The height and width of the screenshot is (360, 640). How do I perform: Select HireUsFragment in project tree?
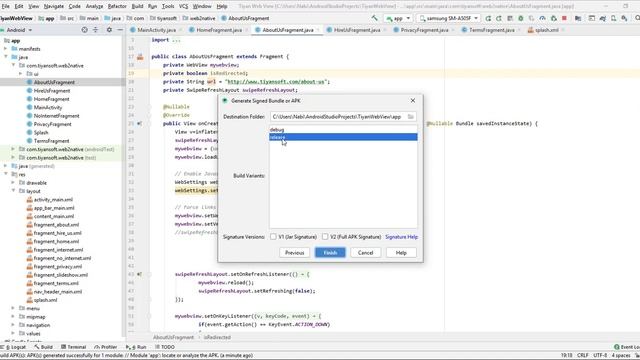point(52,91)
